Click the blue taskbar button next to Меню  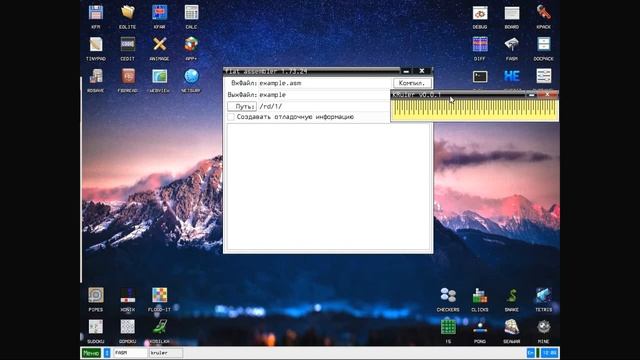[107, 353]
